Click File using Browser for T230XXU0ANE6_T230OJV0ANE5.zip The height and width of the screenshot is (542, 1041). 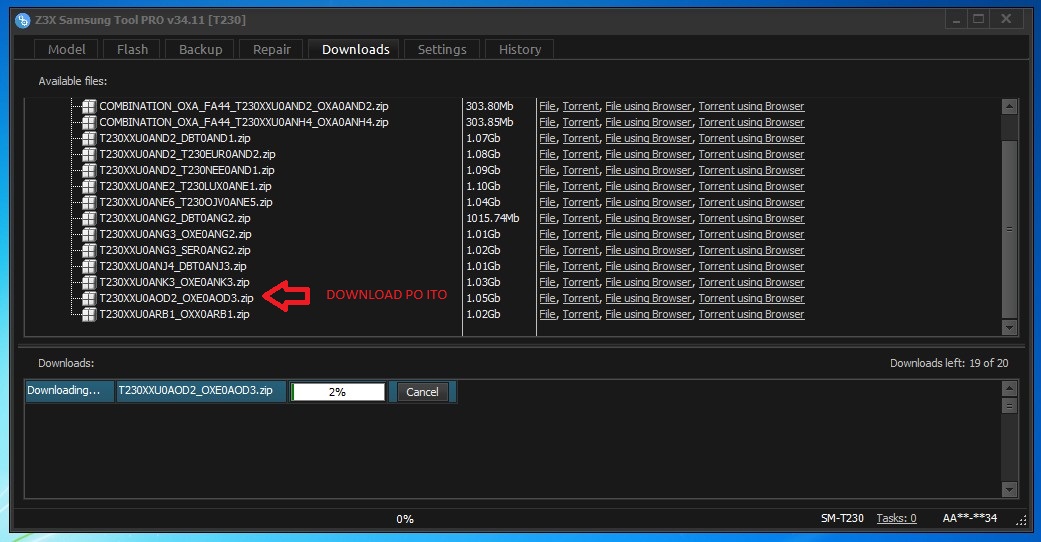click(x=648, y=202)
